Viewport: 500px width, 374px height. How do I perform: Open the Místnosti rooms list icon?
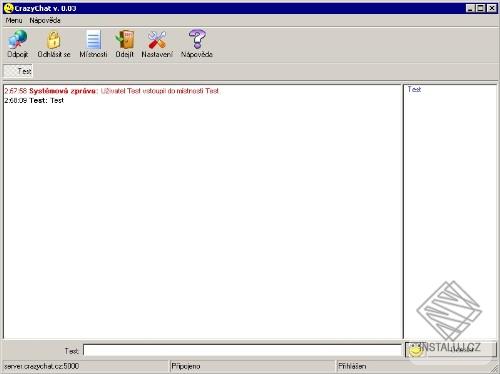pos(93,39)
